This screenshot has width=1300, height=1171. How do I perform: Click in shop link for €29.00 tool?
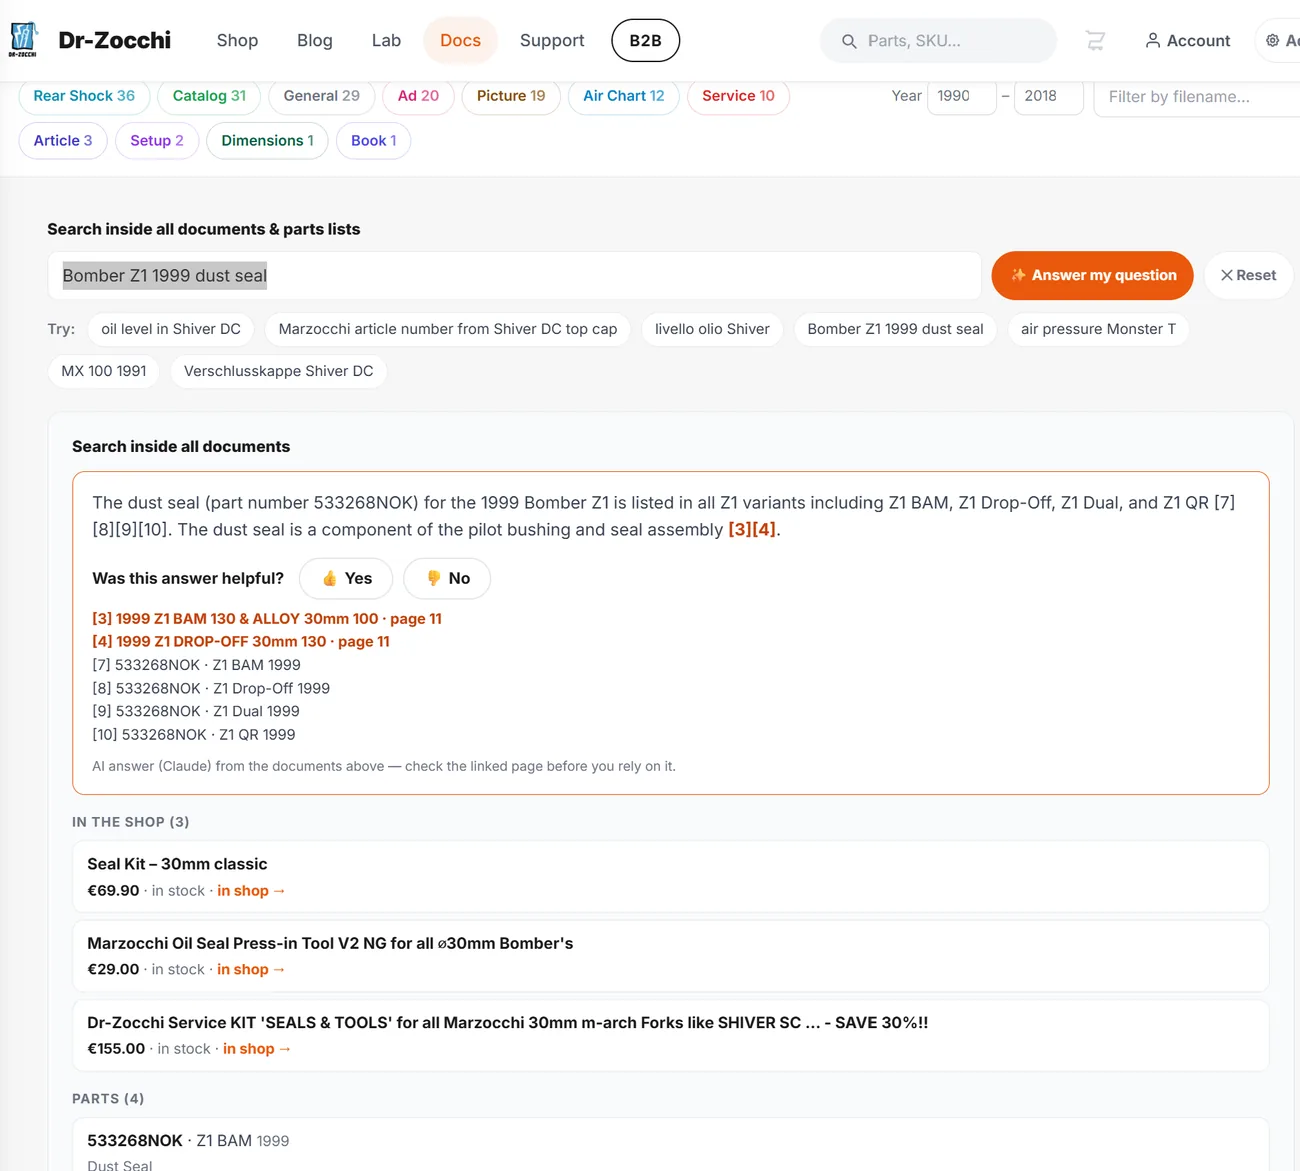coord(251,970)
